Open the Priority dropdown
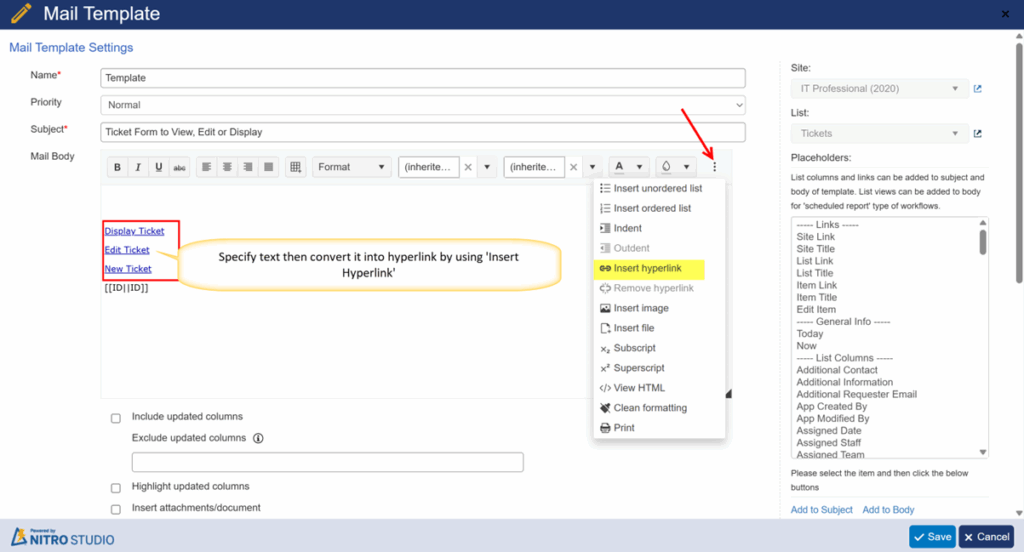 tap(423, 105)
